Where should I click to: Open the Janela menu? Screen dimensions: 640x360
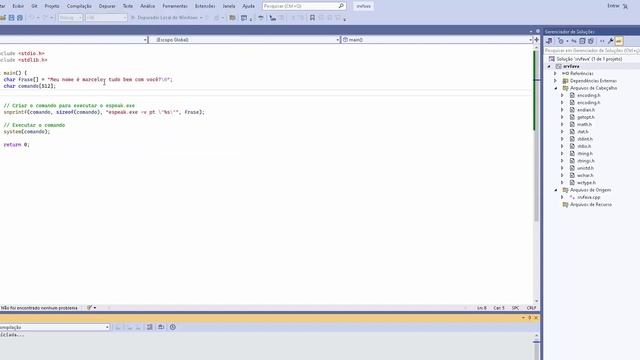(229, 6)
